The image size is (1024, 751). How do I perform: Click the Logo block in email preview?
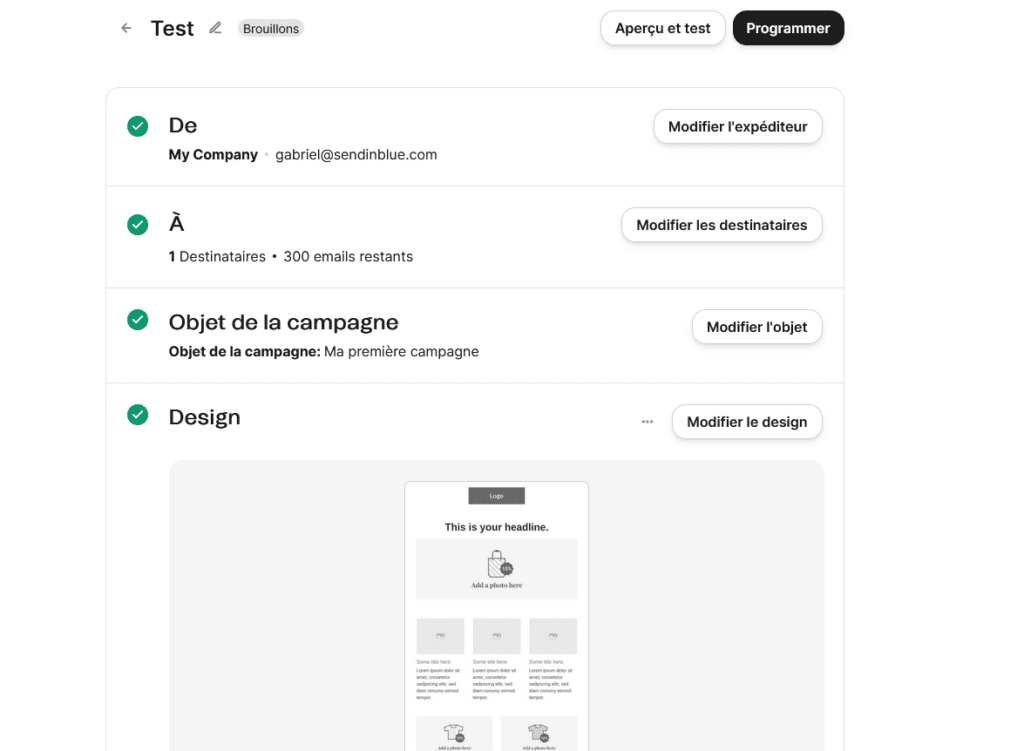coord(496,496)
